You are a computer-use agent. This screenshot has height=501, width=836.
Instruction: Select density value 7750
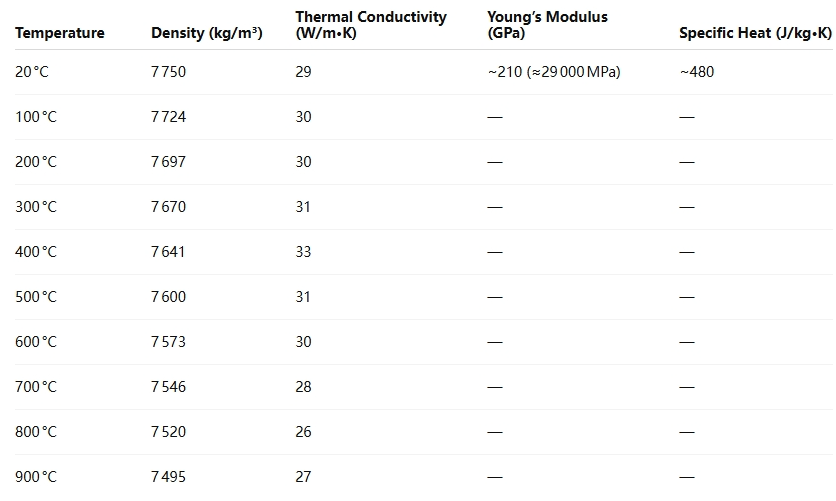tap(168, 72)
